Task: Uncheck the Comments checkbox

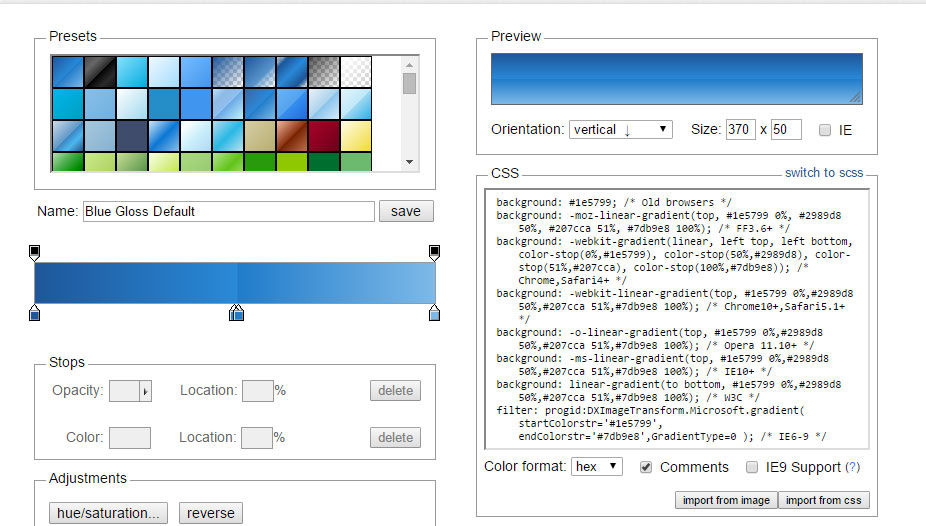Action: point(646,467)
